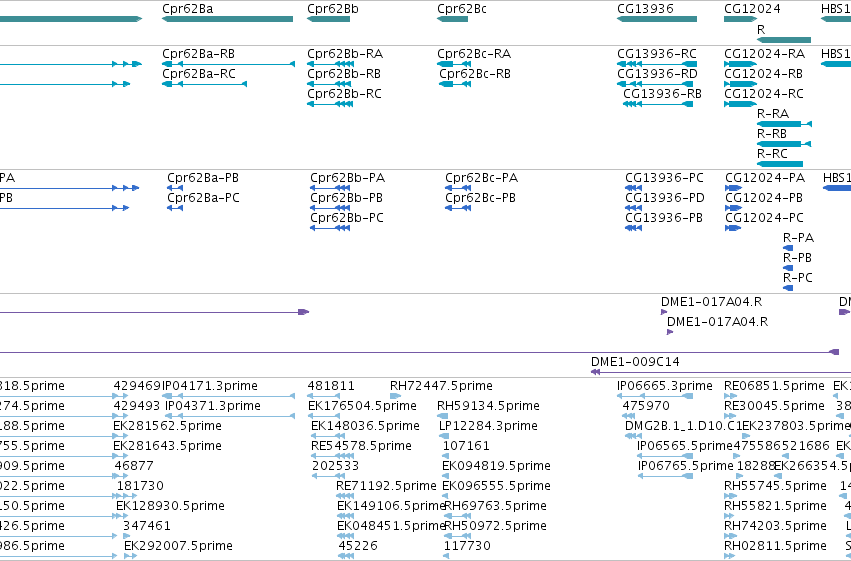
Task: Select transcript CG13936-RB label
Action: (662, 94)
